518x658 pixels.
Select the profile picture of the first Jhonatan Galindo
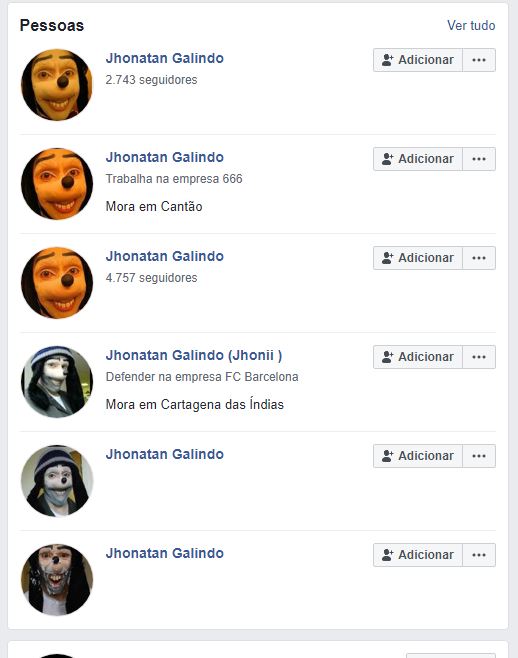57,85
